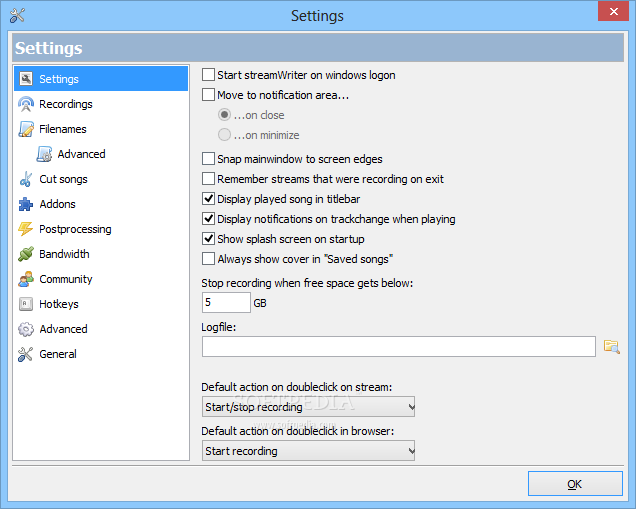Enable Start streamWriter on windows logon
This screenshot has width=636, height=509.
click(x=208, y=75)
